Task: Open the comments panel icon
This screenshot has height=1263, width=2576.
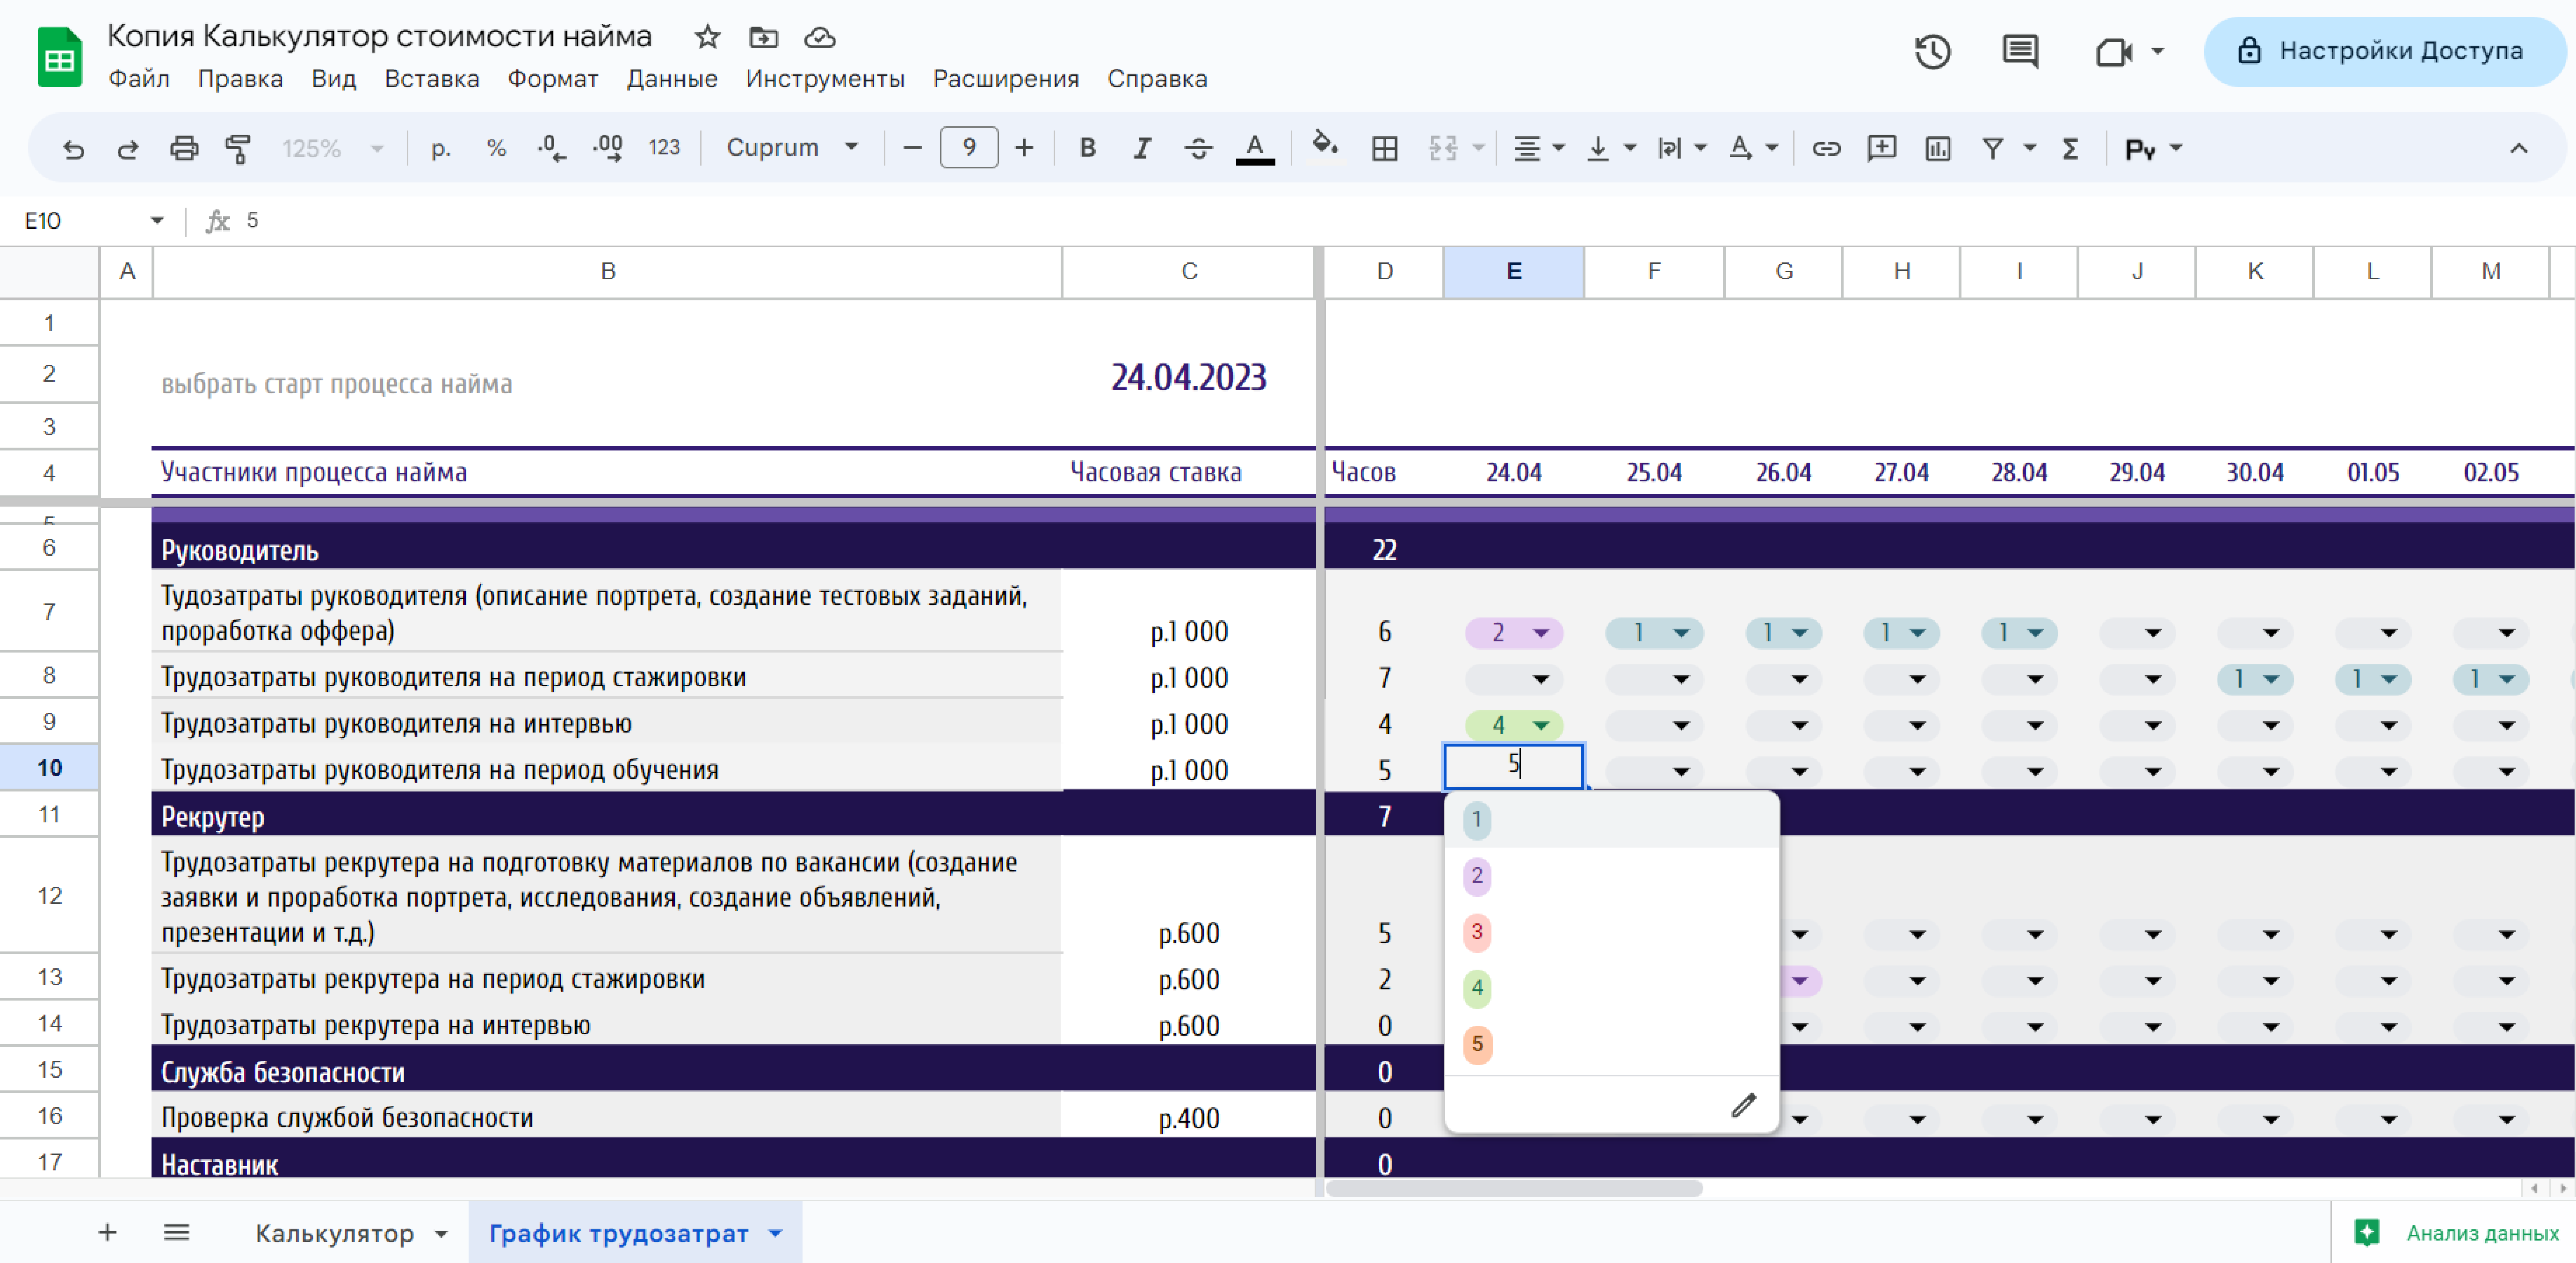Action: (2019, 51)
